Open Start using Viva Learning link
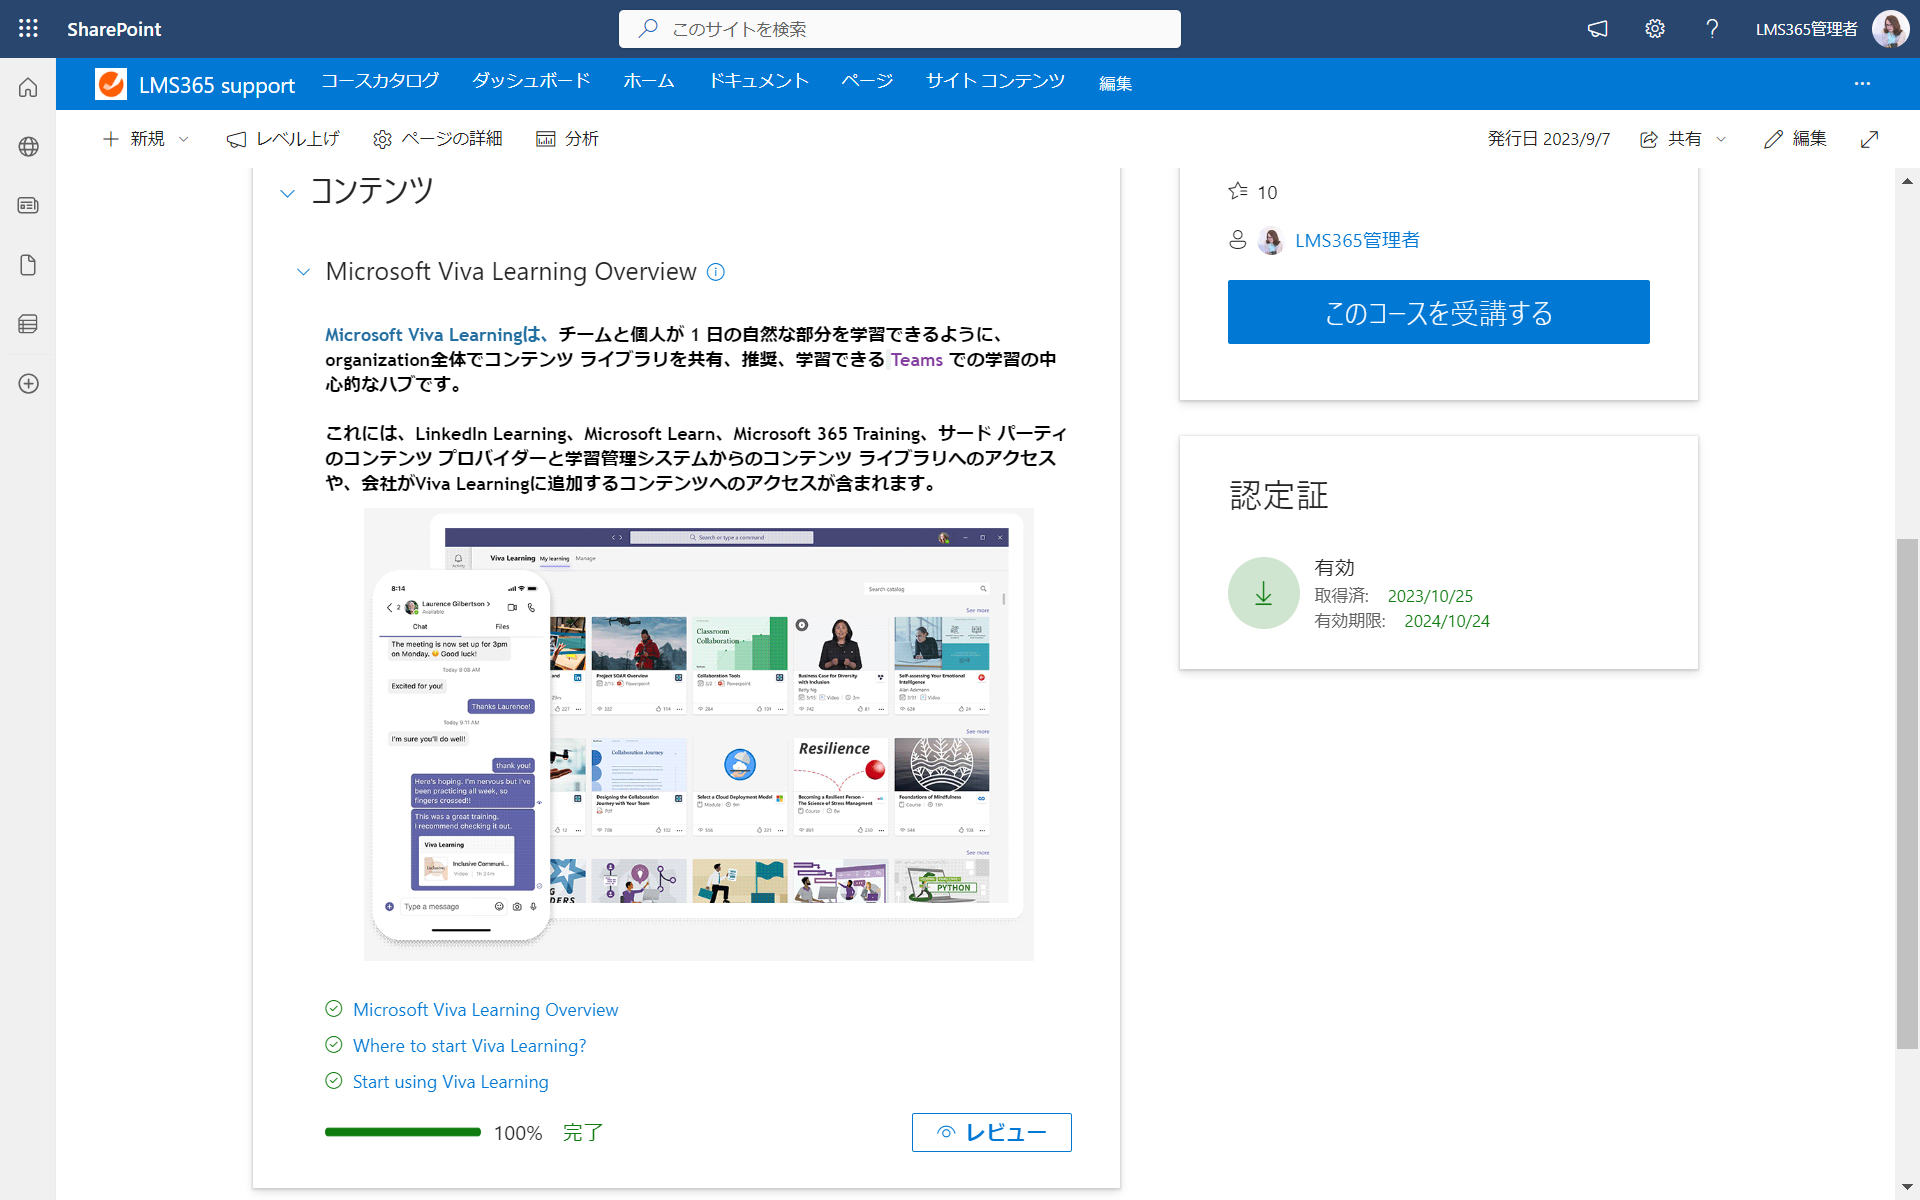 tap(450, 1081)
